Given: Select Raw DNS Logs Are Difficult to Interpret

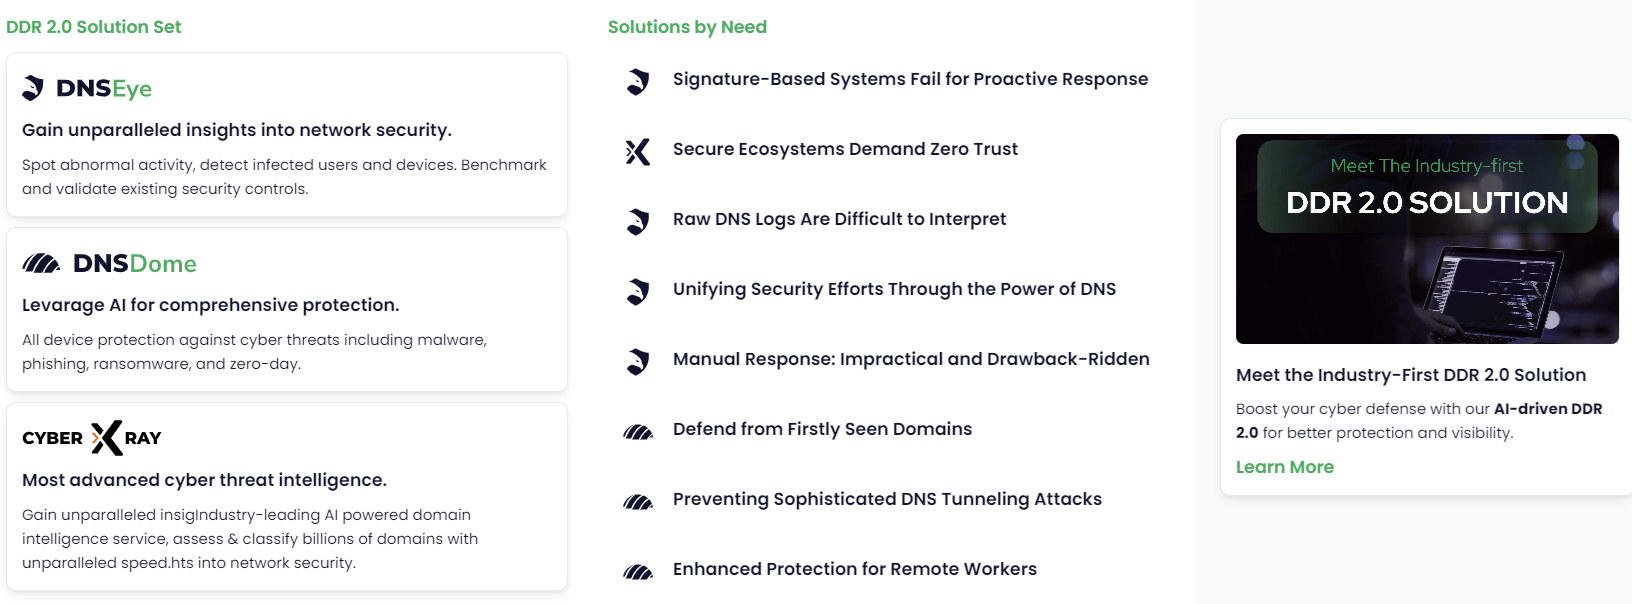Looking at the screenshot, I should [x=839, y=219].
